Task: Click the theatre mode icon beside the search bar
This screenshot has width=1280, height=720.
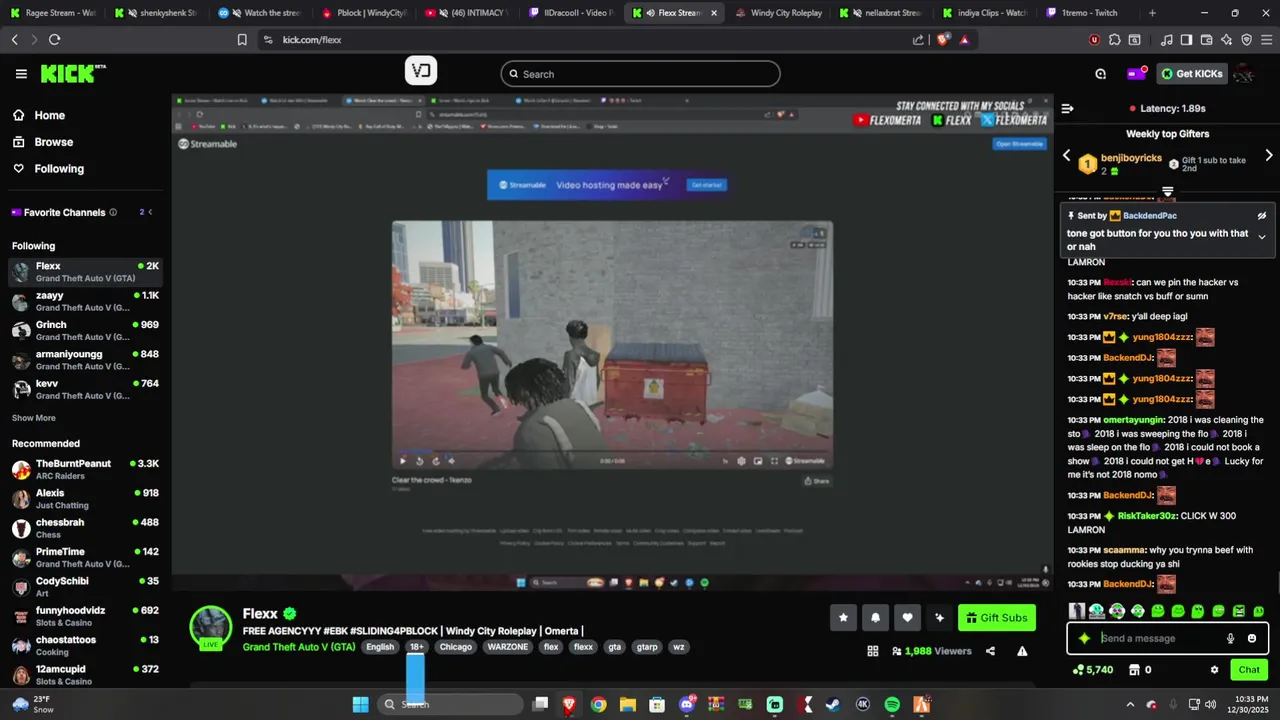Action: pyautogui.click(x=421, y=71)
